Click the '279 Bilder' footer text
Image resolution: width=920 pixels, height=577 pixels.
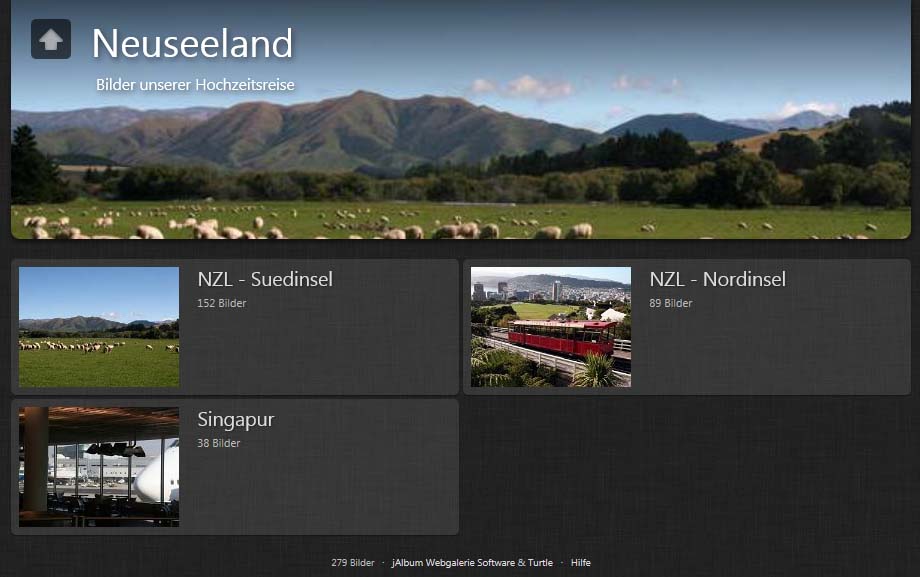pos(352,563)
